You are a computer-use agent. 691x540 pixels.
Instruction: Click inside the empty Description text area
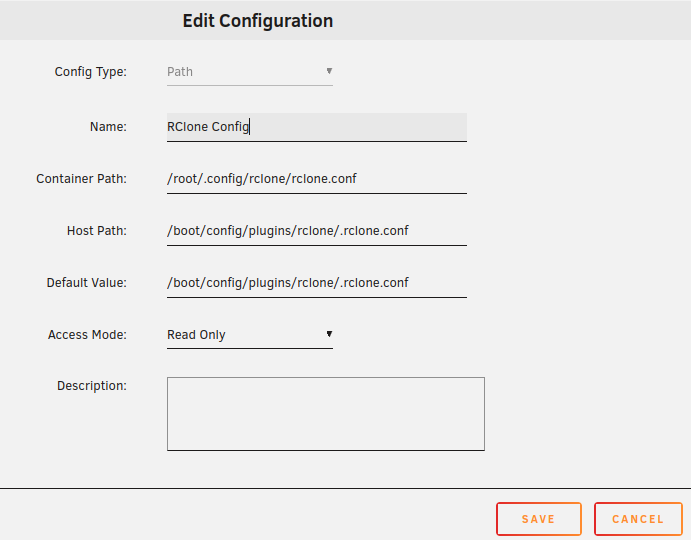pos(325,413)
